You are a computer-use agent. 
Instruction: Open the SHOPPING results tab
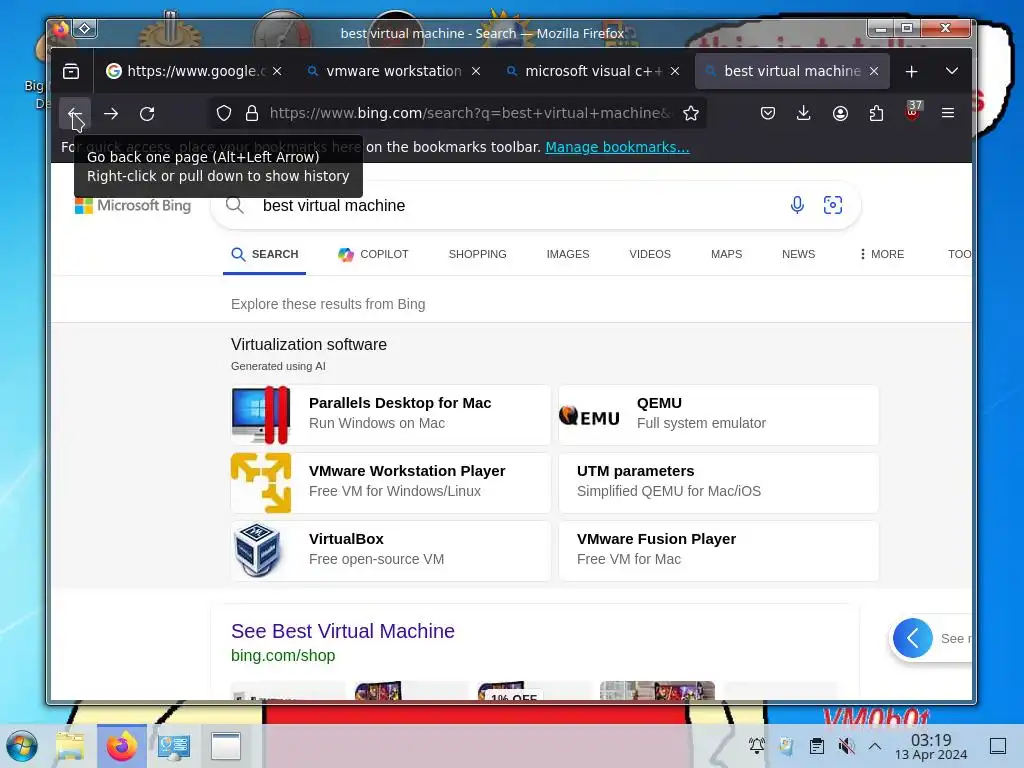tap(477, 254)
